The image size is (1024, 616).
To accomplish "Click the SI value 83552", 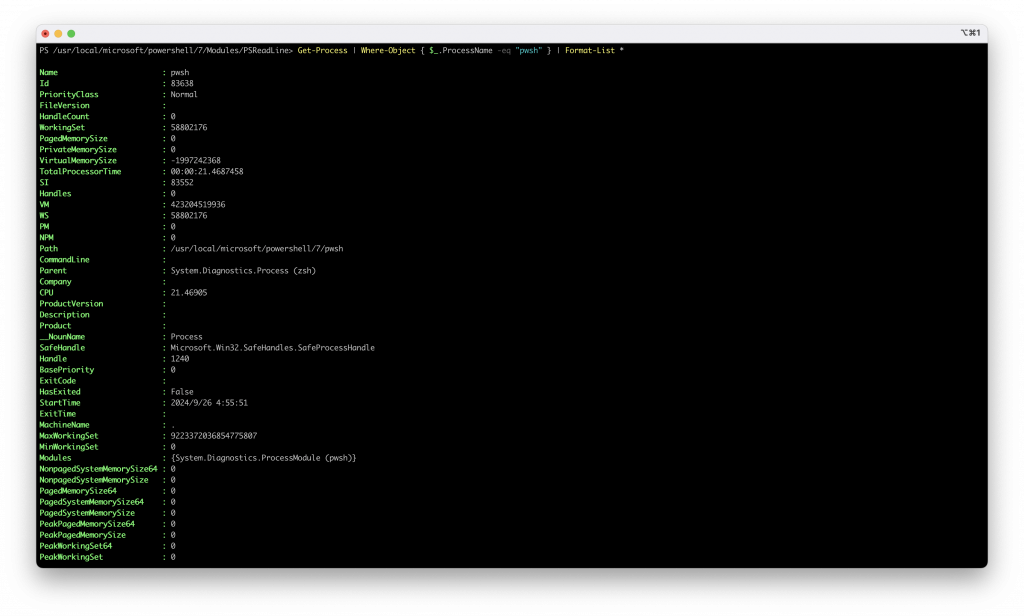I will [182, 183].
